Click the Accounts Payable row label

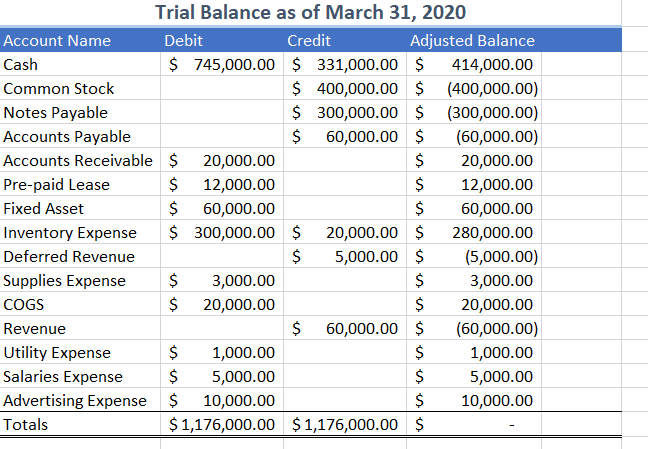coord(80,136)
